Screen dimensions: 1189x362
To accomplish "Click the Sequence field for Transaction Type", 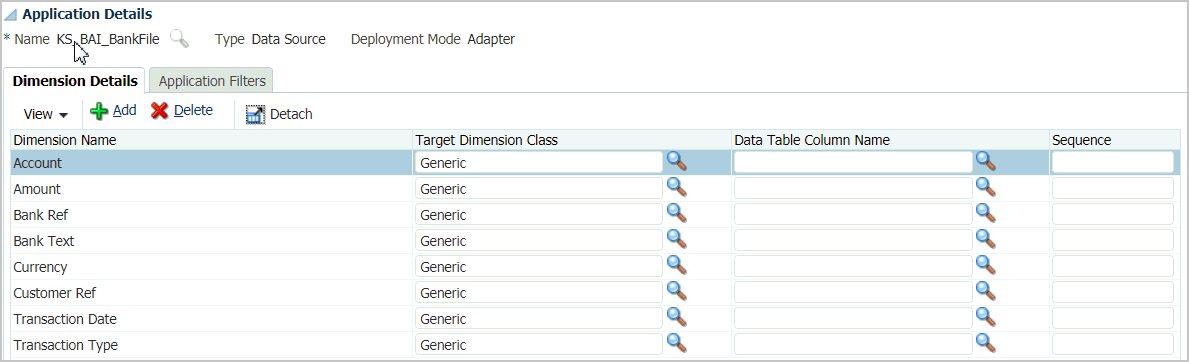I will click(x=1112, y=345).
